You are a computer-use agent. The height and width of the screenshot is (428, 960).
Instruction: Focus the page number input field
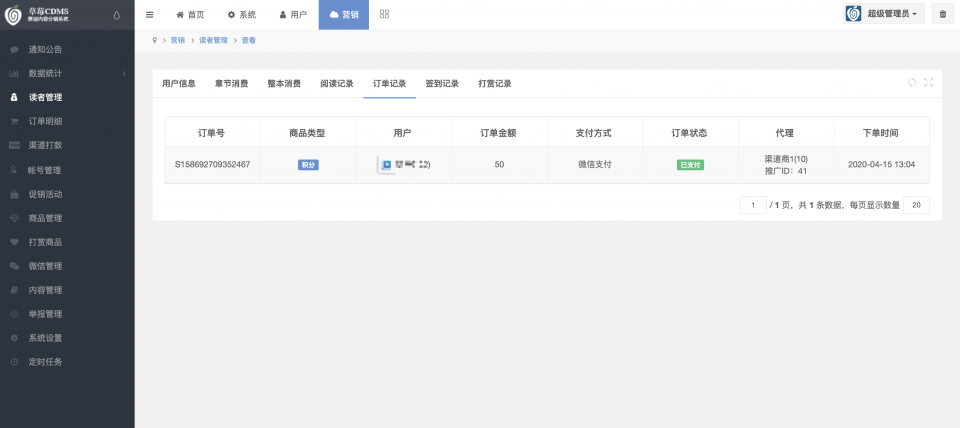pos(753,205)
